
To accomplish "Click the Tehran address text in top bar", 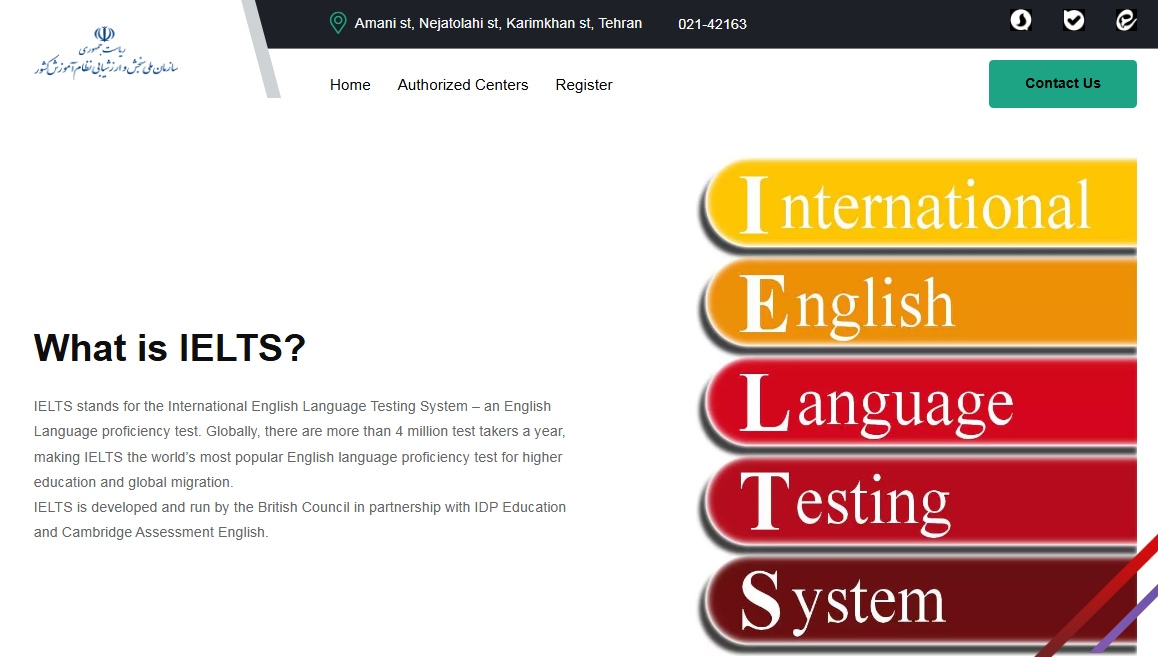I will point(499,24).
